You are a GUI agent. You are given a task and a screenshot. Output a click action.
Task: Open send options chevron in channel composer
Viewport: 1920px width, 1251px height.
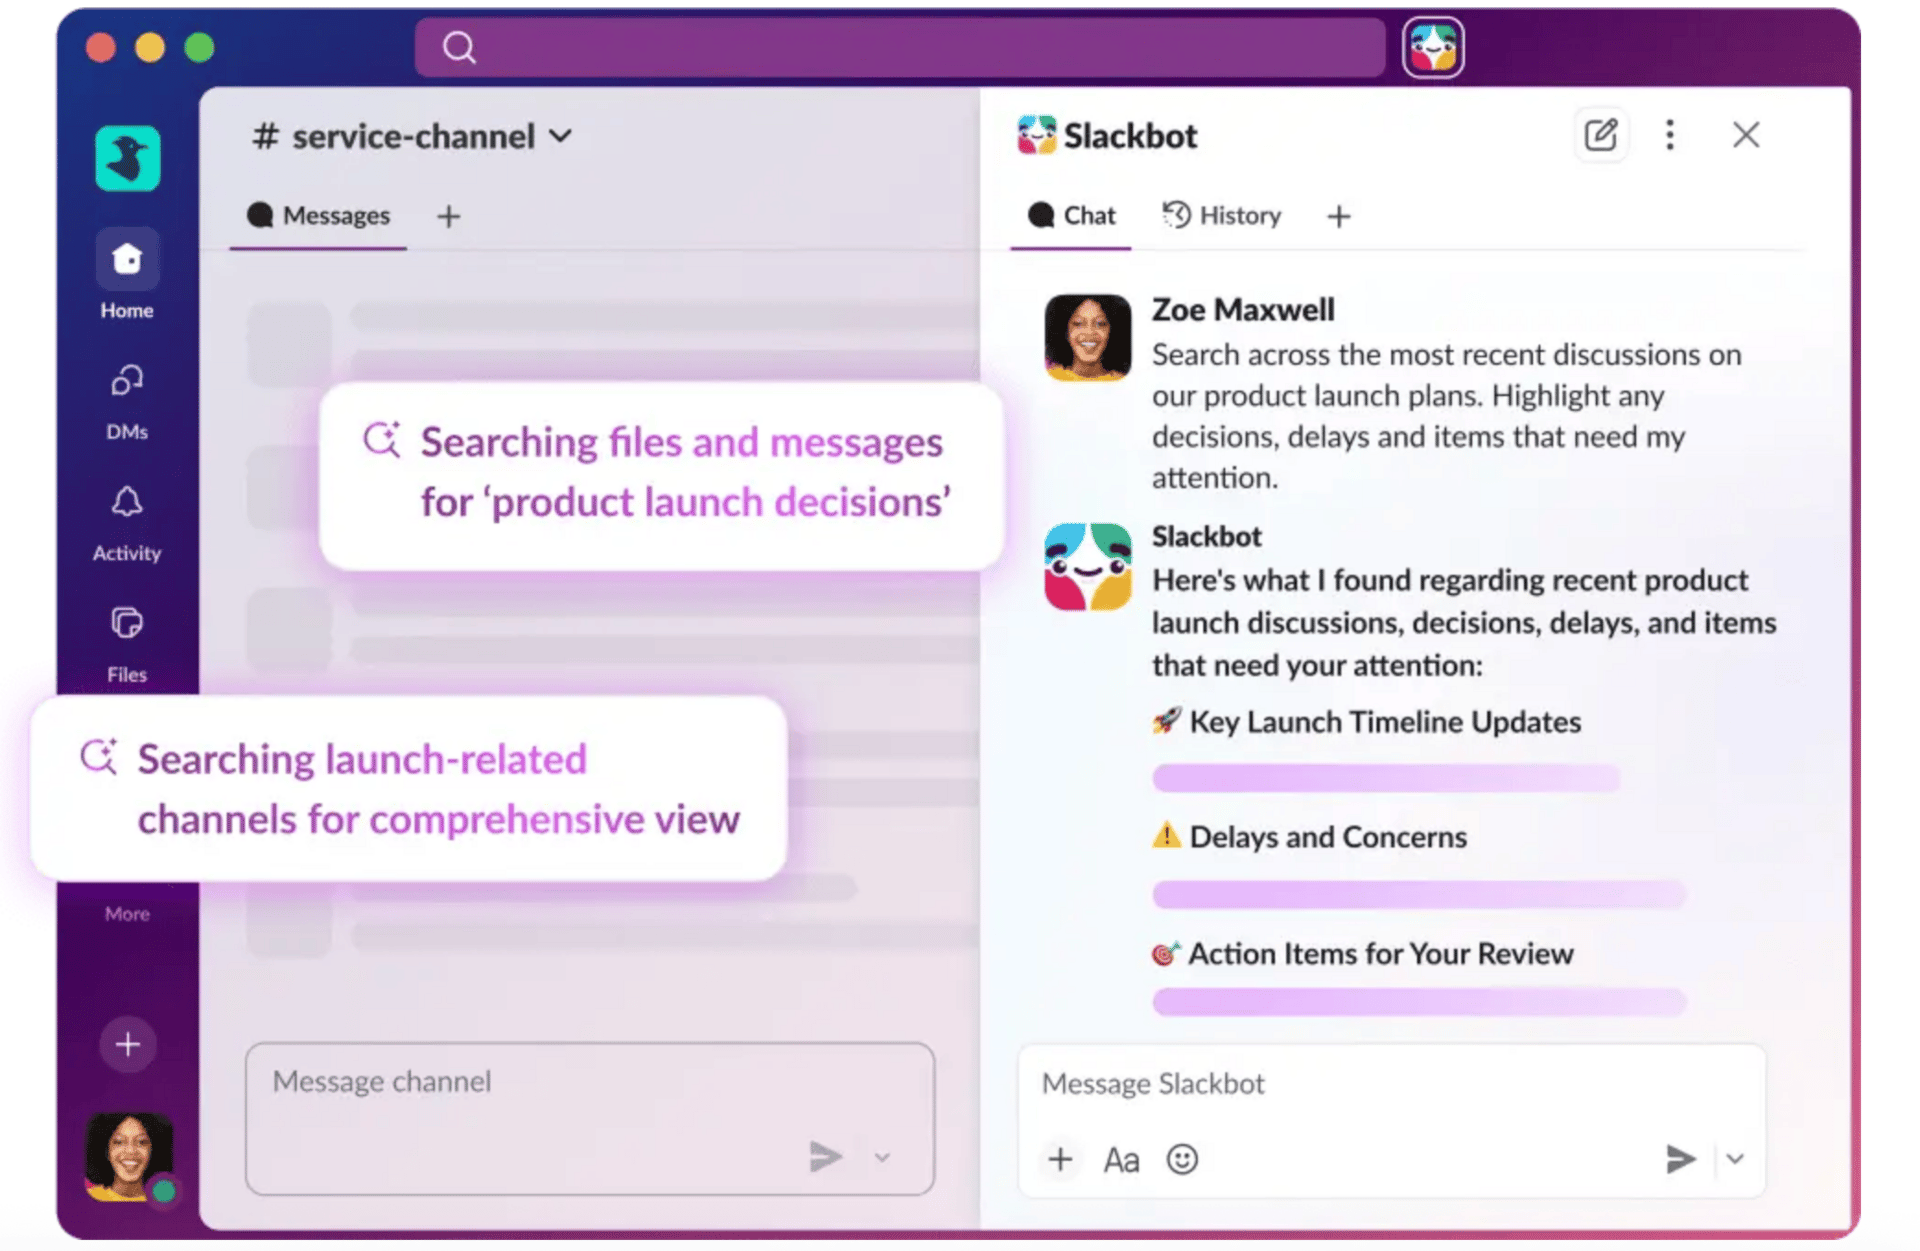(882, 1158)
